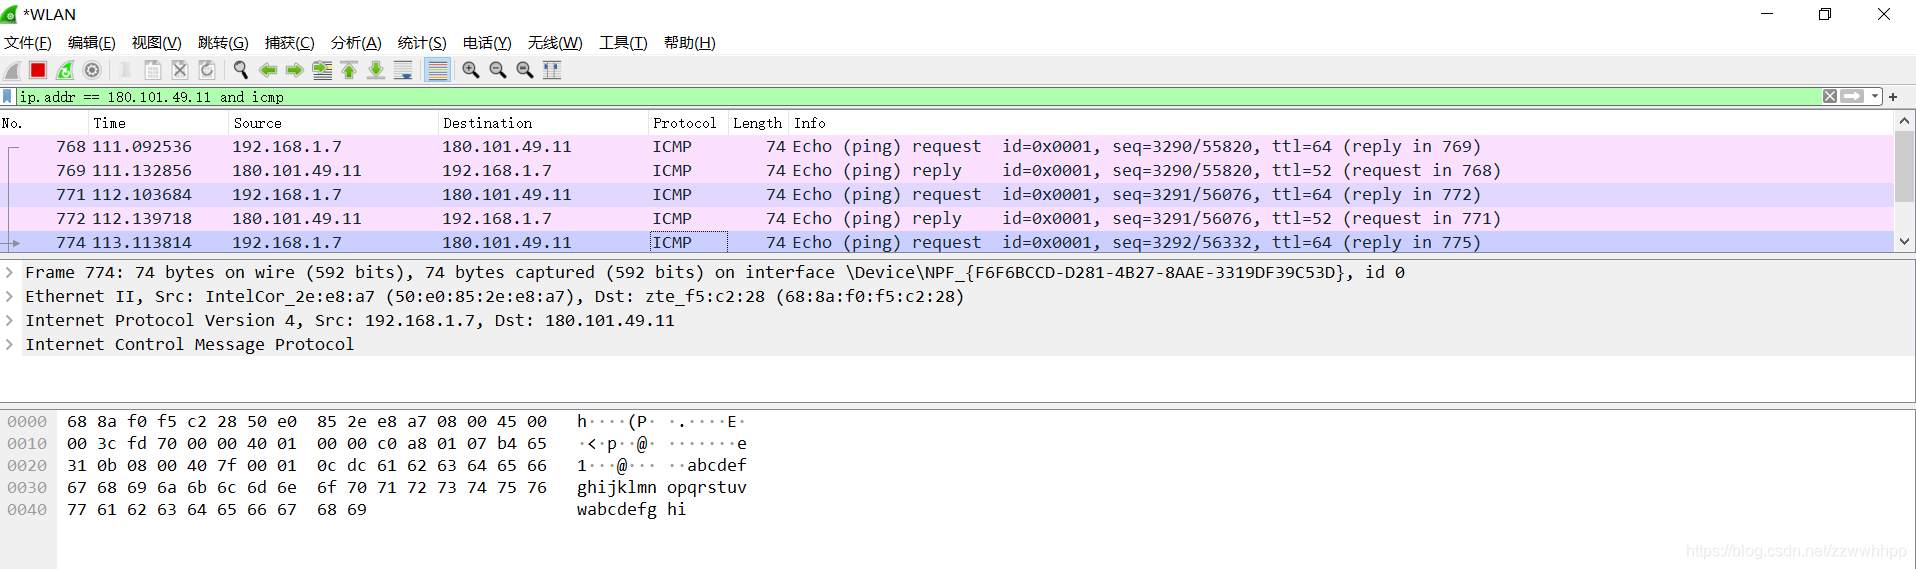Open the 统计(S) statistics menu

(x=421, y=43)
